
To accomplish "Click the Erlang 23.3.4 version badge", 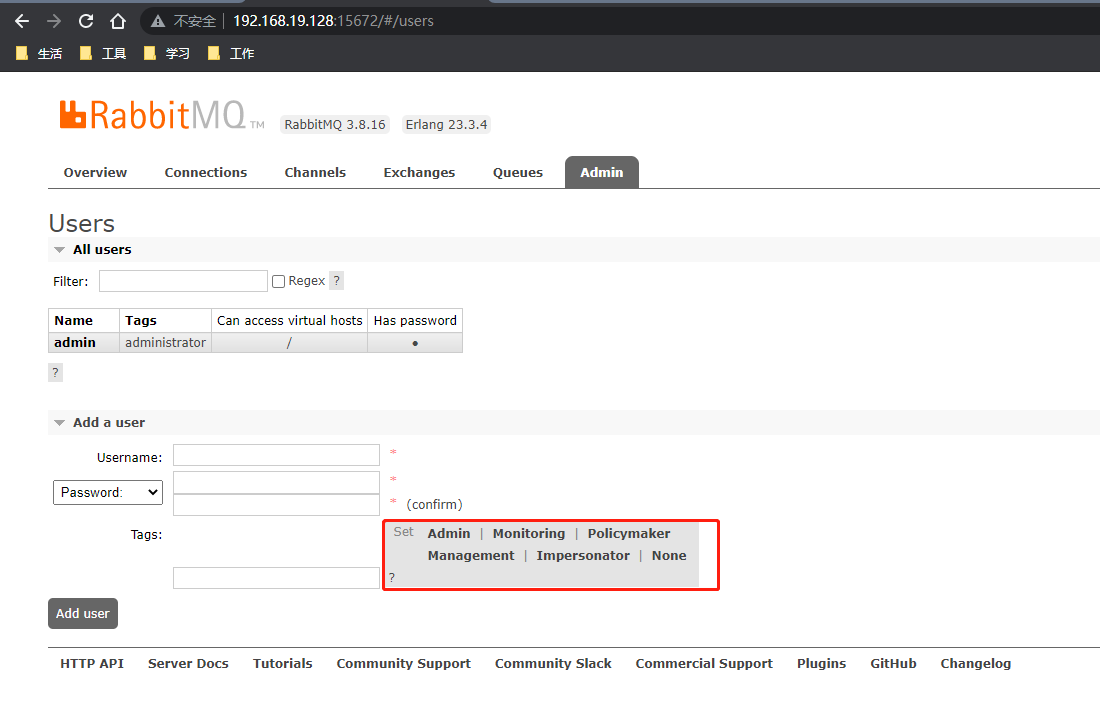I will pos(446,125).
